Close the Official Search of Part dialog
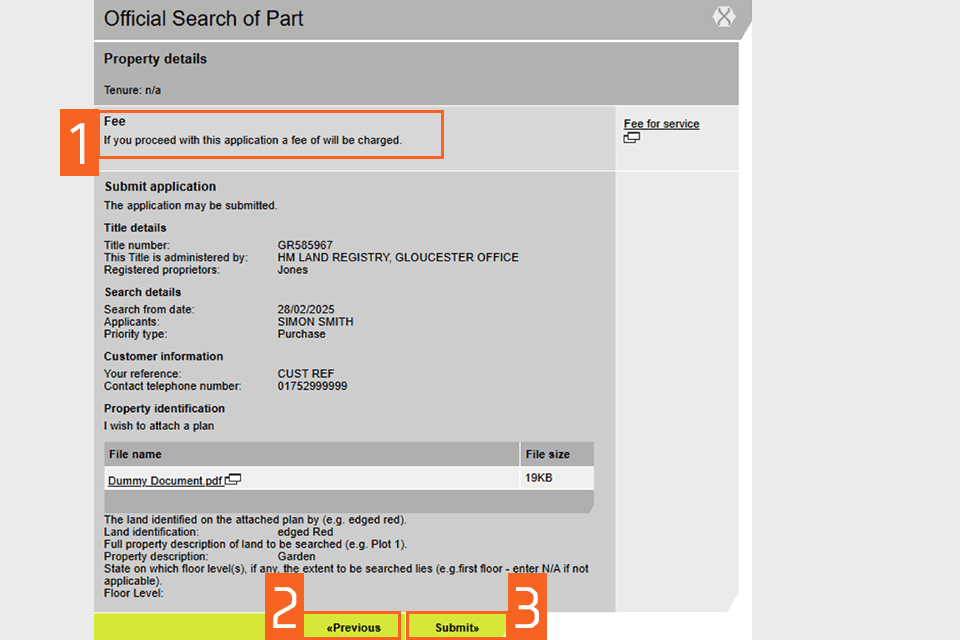The width and height of the screenshot is (960, 640). tap(723, 17)
